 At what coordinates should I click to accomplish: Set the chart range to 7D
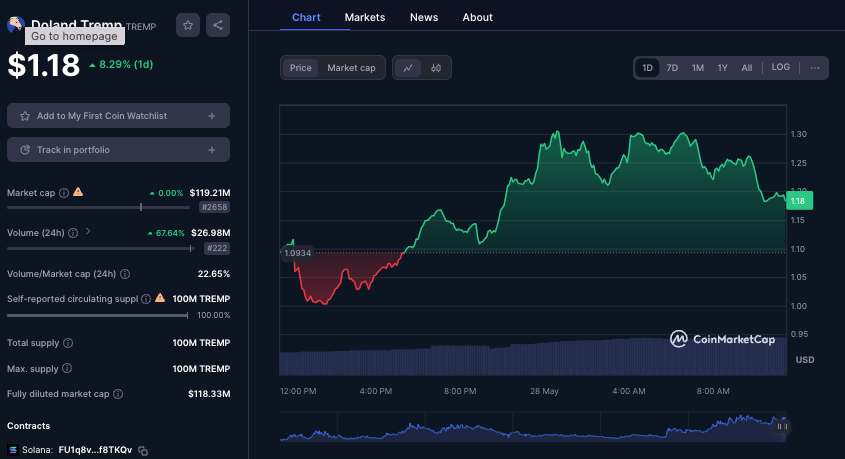coord(672,68)
